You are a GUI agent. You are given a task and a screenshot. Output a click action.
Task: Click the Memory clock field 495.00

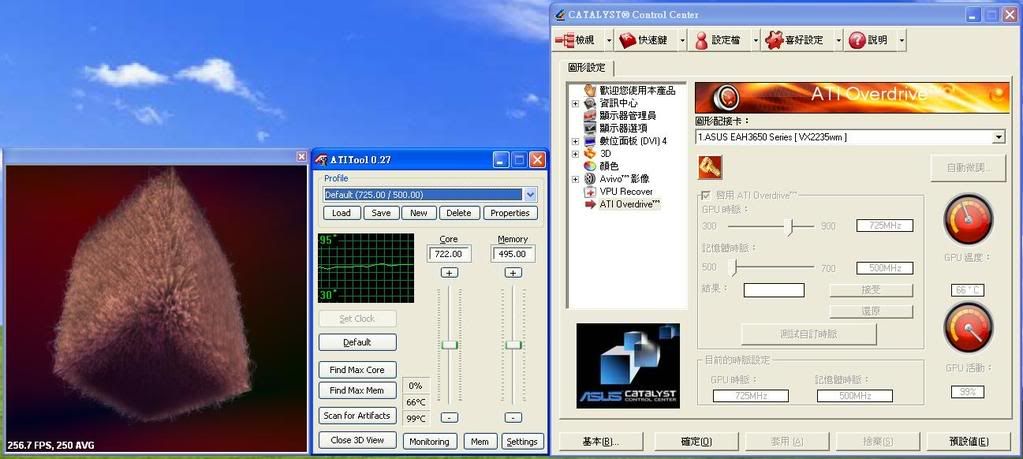[513, 254]
